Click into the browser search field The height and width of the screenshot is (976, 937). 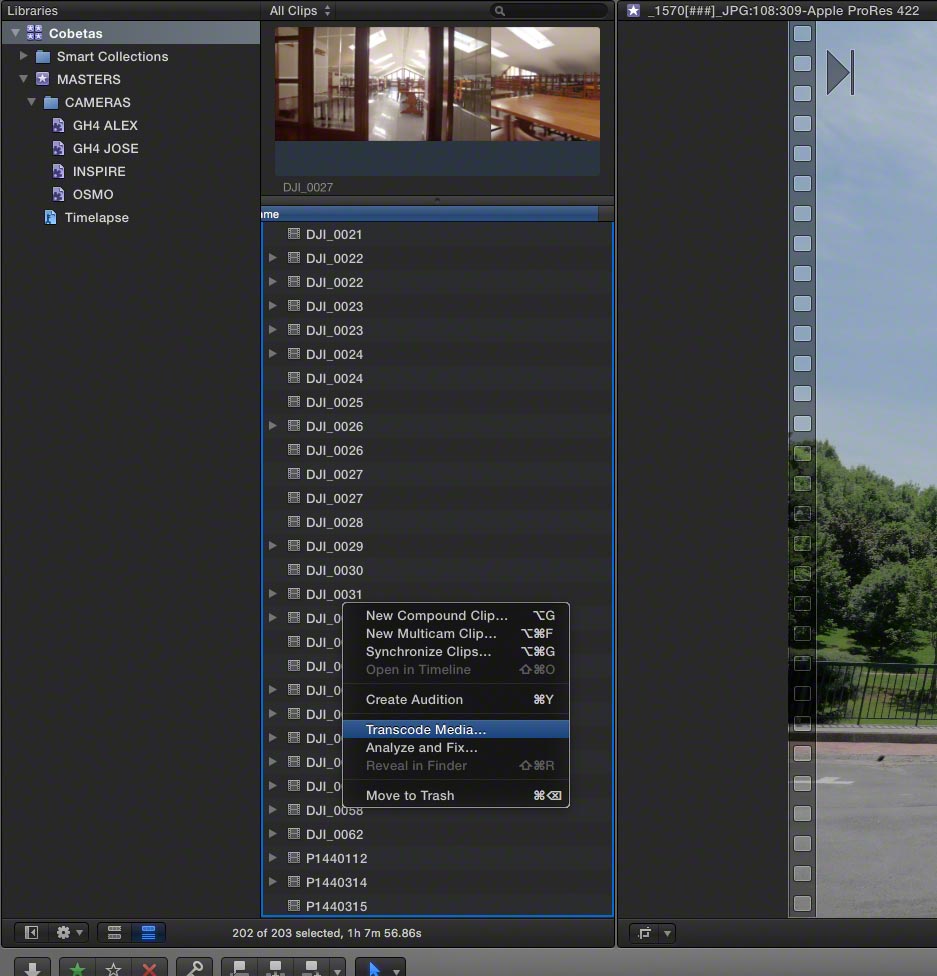point(548,11)
